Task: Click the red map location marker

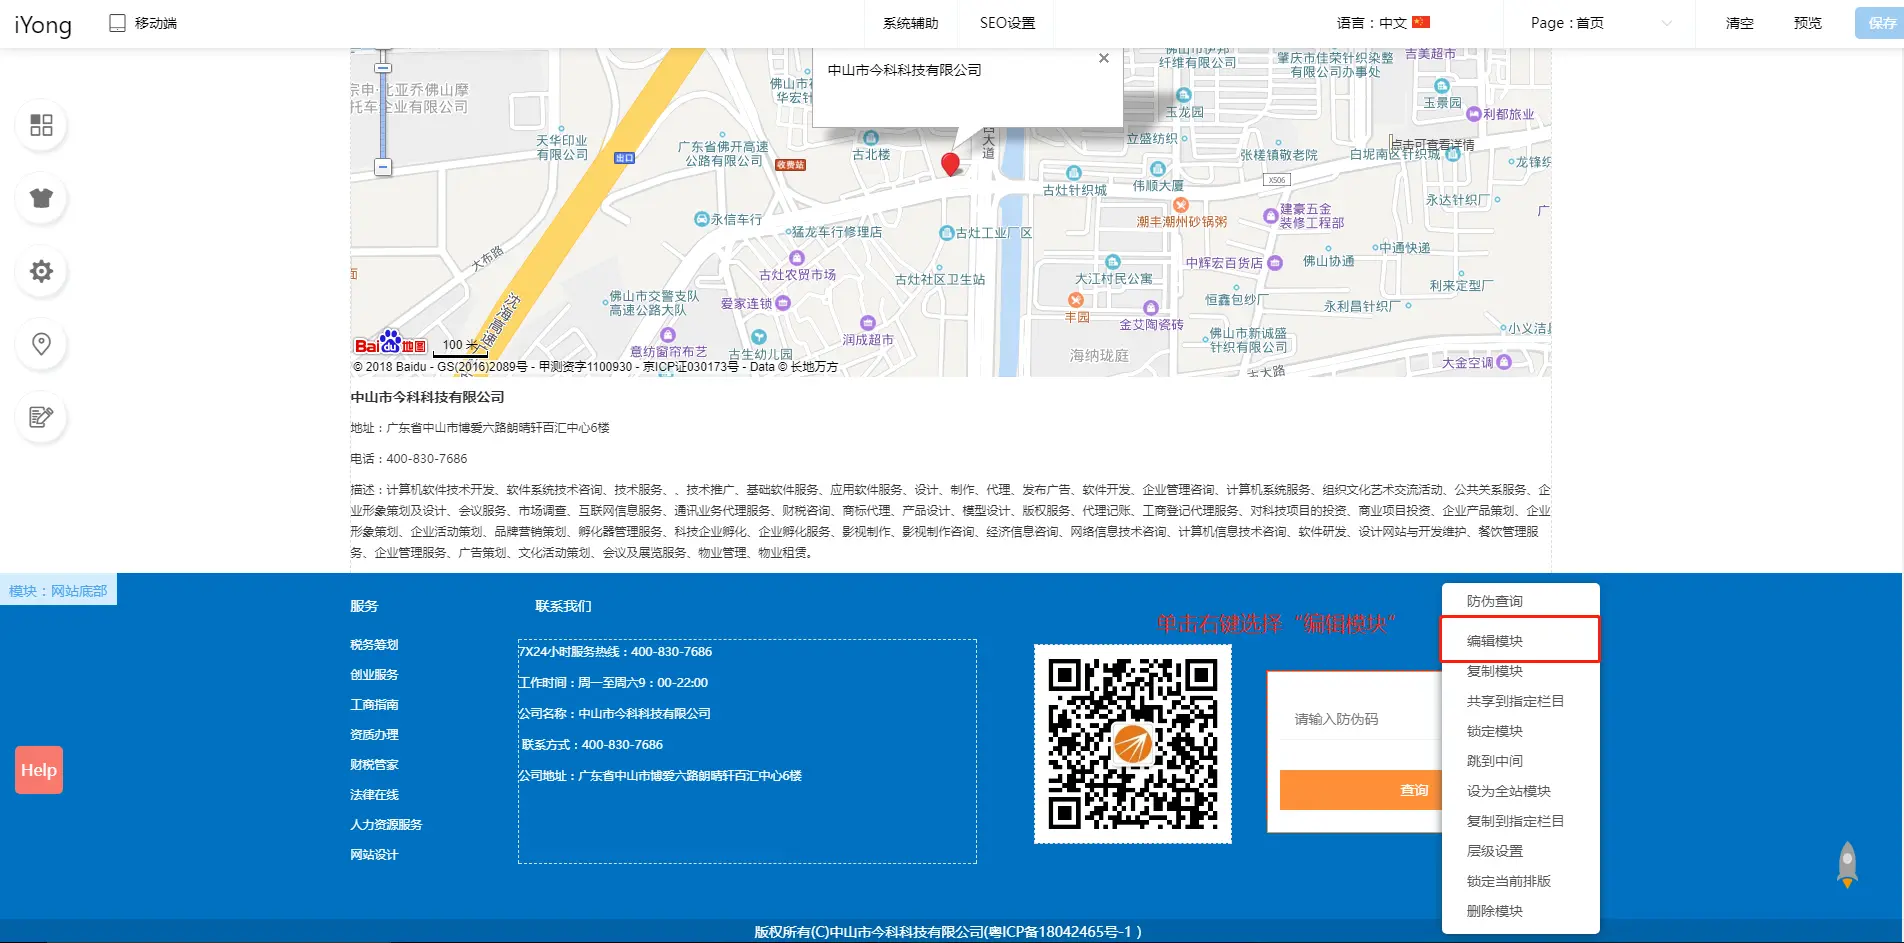Action: (950, 163)
